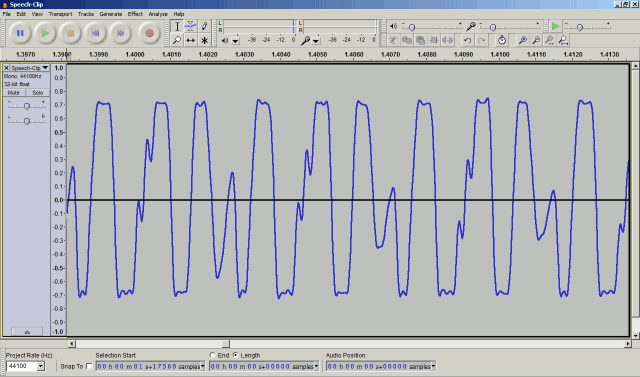640x377 pixels.
Task: Start playback with the round Play button
Action: tap(45, 33)
